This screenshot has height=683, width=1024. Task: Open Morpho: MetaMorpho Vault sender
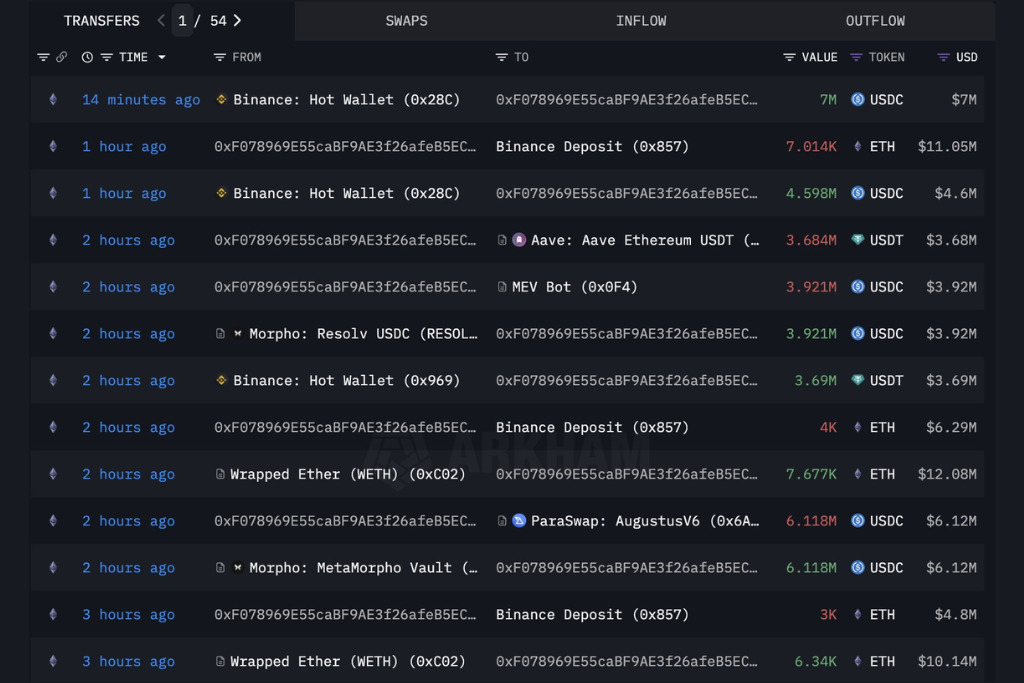[363, 568]
